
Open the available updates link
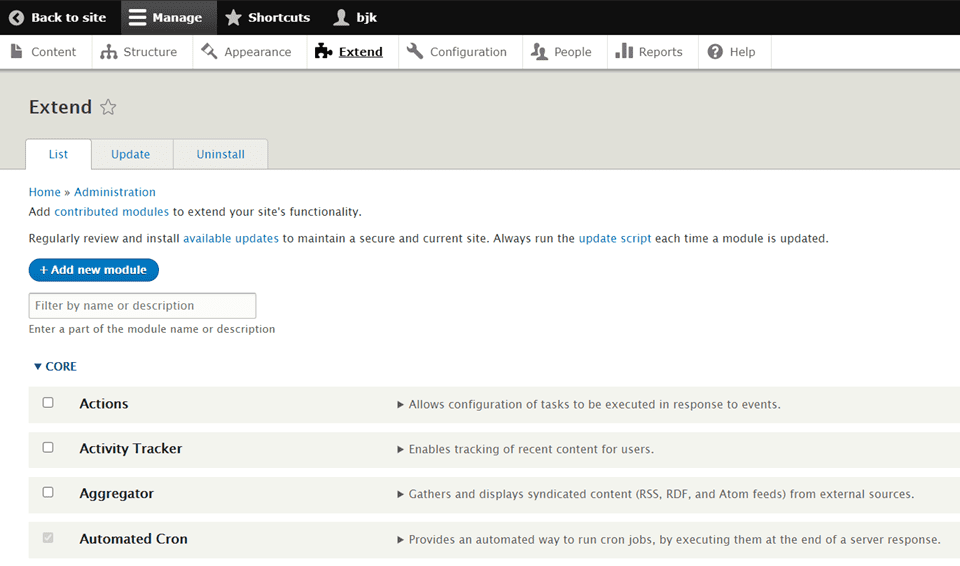pos(231,238)
